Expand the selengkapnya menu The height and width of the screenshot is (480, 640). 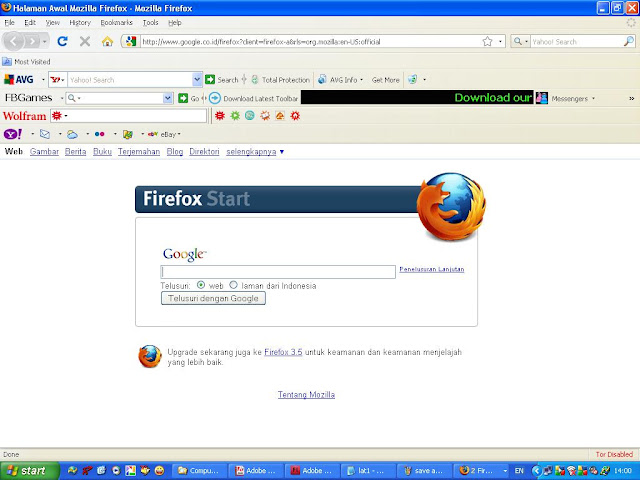(x=255, y=151)
